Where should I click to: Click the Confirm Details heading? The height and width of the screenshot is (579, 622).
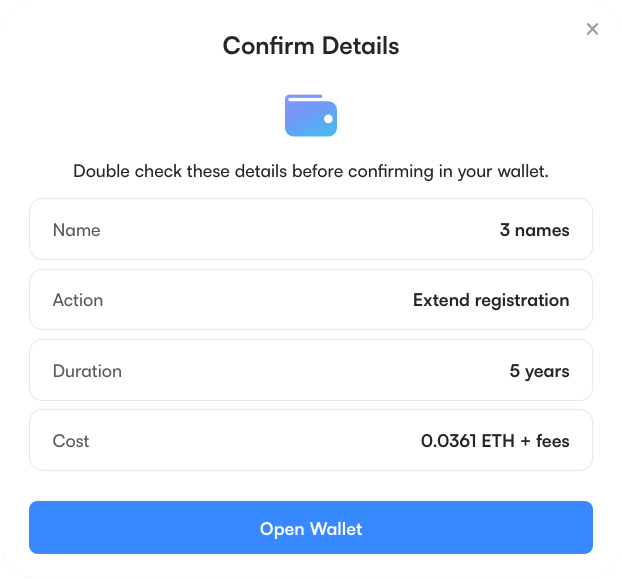pyautogui.click(x=311, y=46)
